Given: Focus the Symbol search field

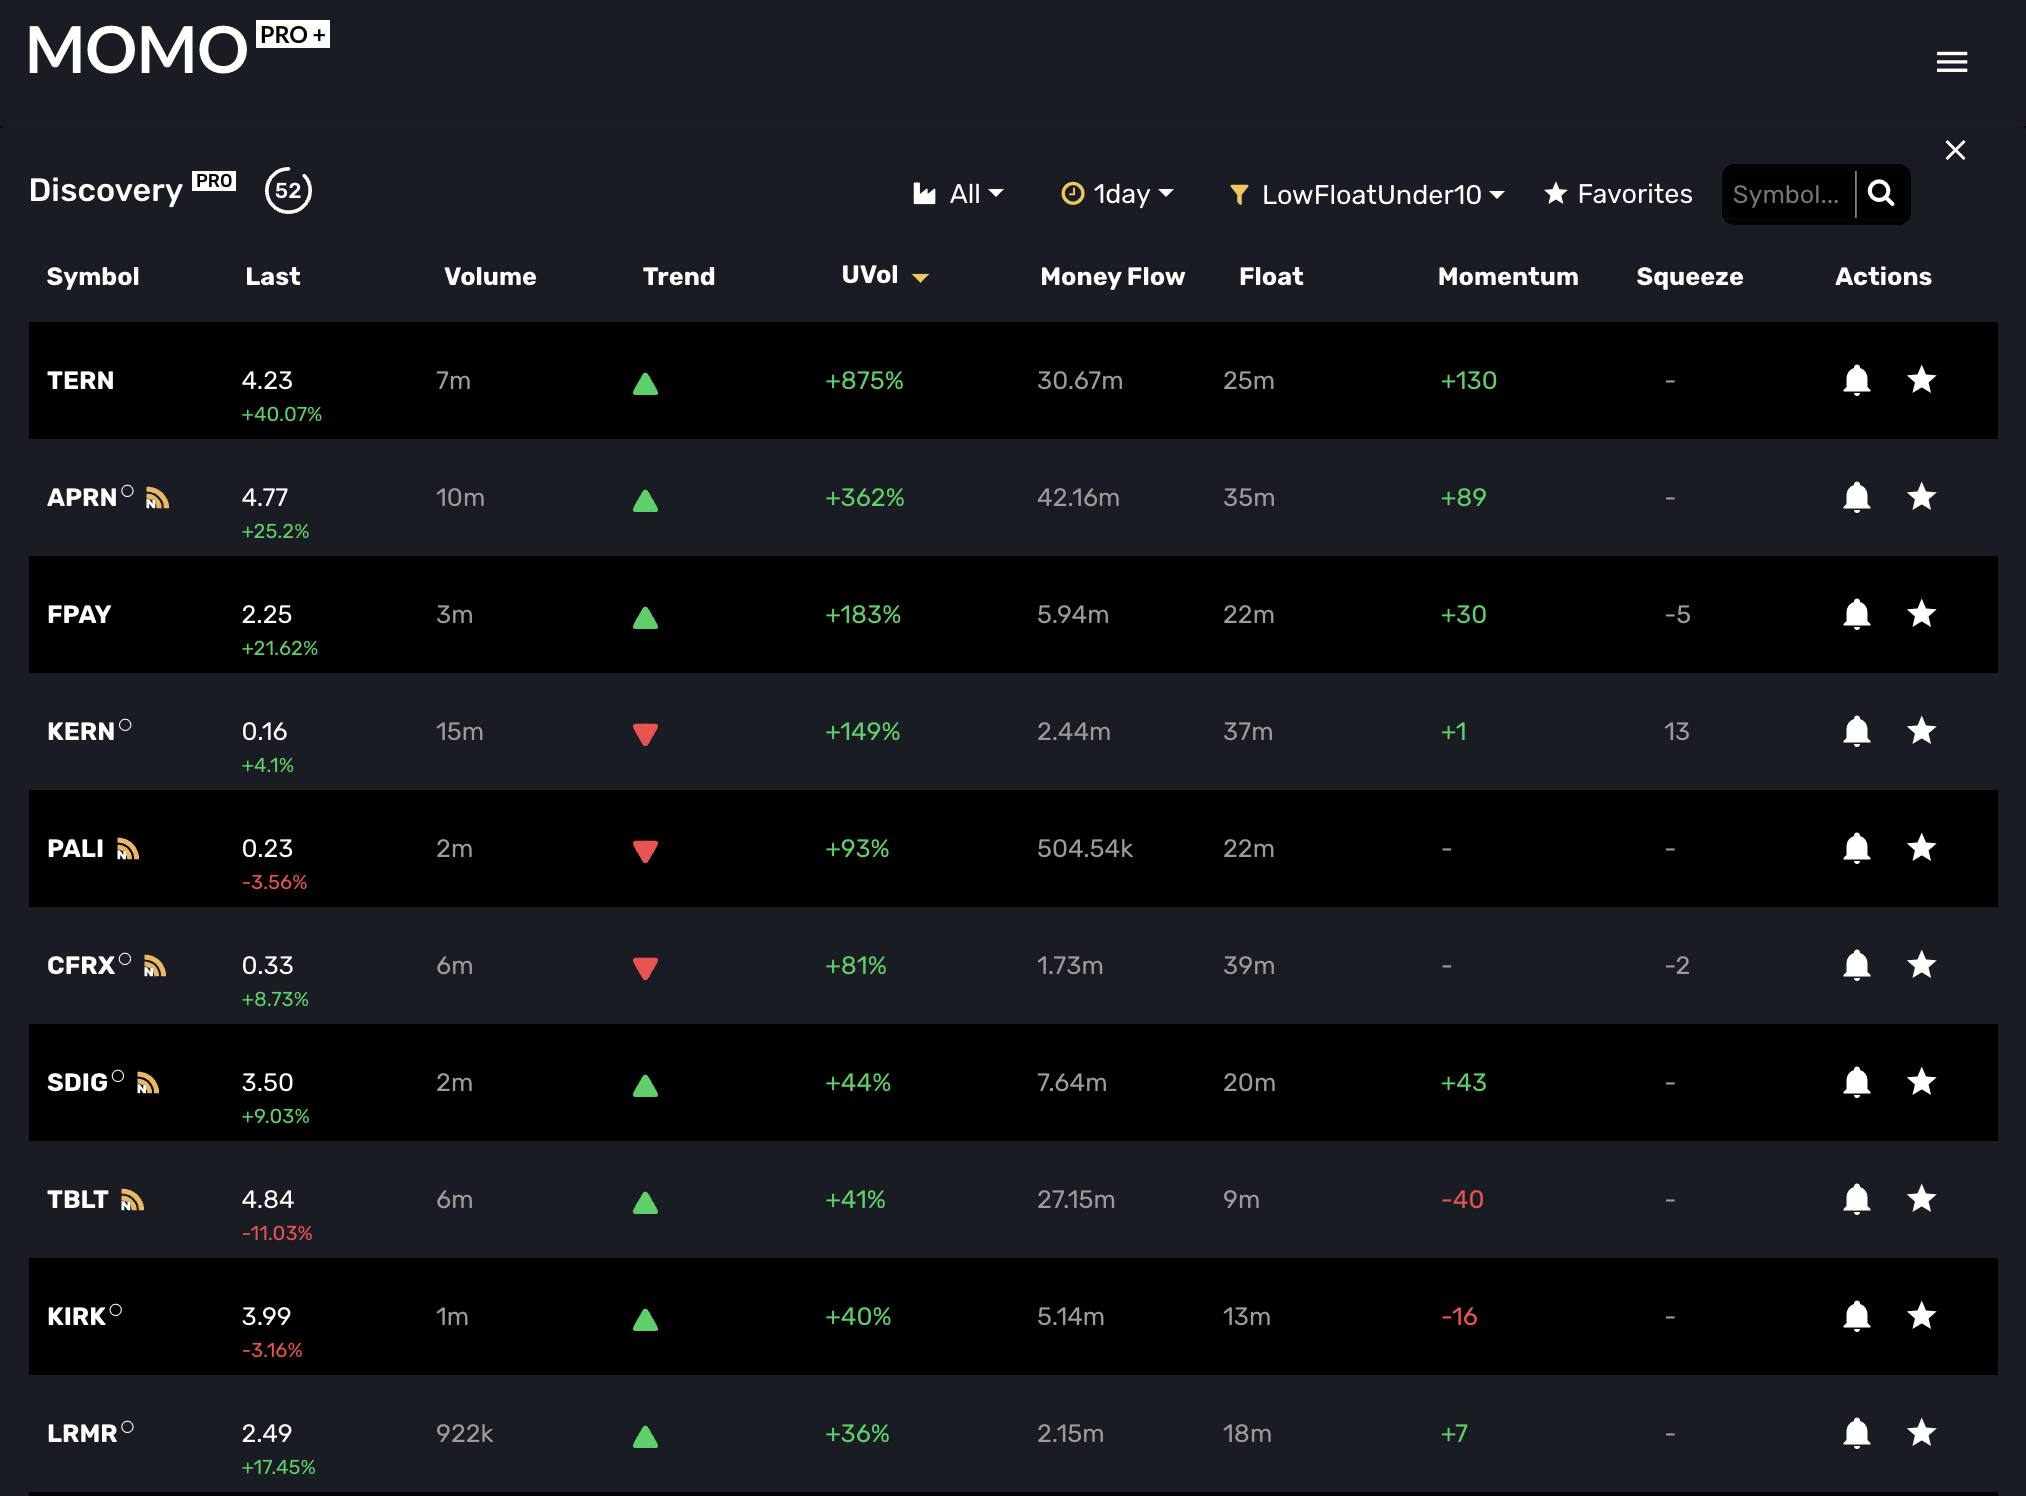Looking at the screenshot, I should tap(1786, 194).
